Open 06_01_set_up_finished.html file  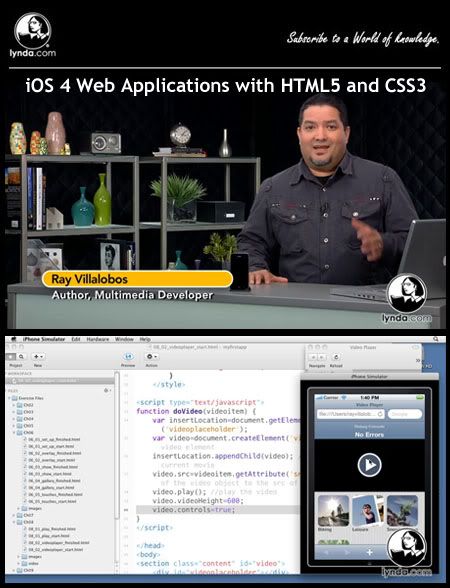tap(54, 439)
